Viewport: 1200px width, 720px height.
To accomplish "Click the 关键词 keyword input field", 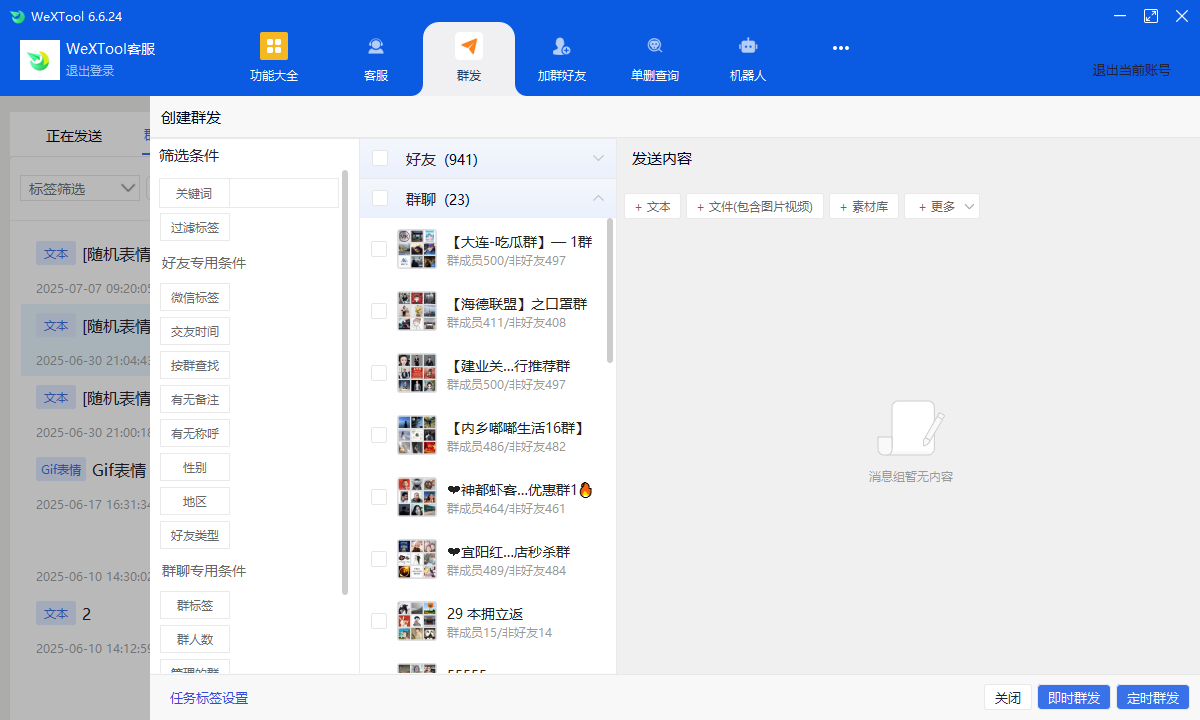I will pos(284,193).
